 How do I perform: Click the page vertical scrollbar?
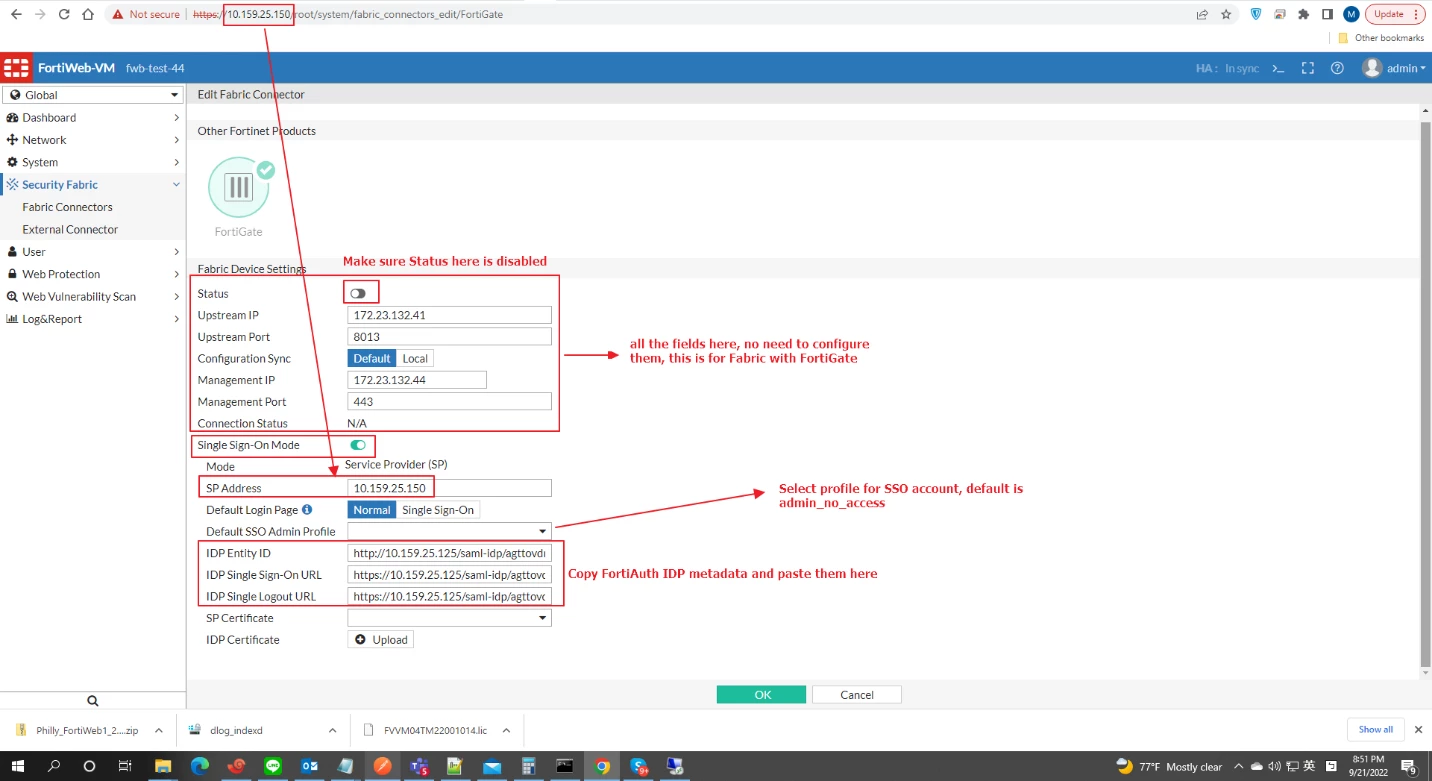coord(1425,396)
